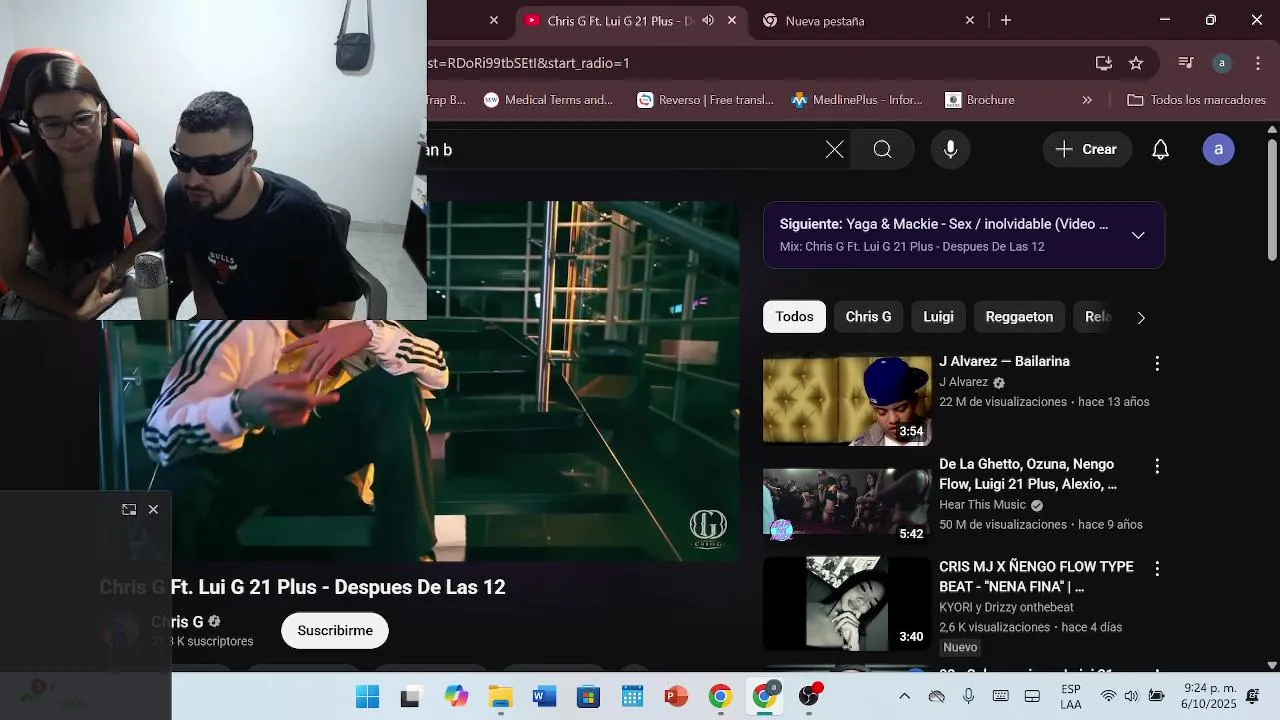The image size is (1280, 720).
Task: Open the Medical Terms and... bookmark
Action: [548, 100]
